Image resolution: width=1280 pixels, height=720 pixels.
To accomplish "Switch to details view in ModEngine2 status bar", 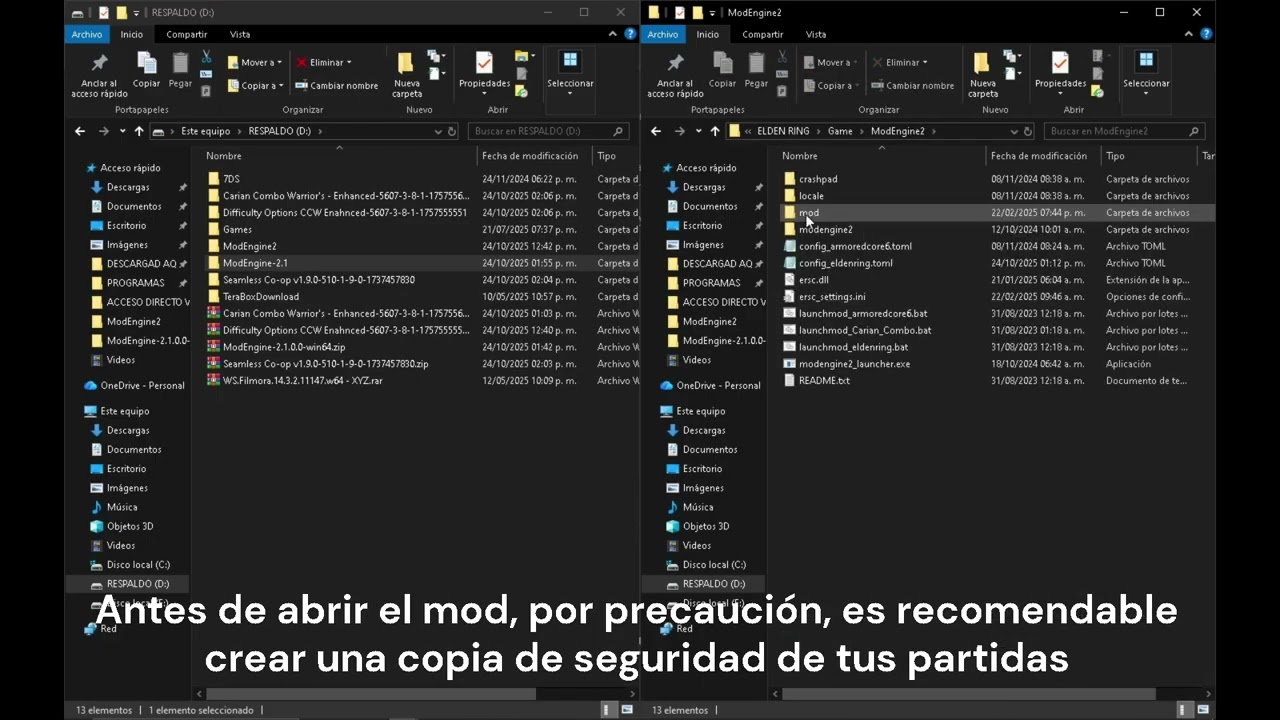I will (x=1181, y=709).
